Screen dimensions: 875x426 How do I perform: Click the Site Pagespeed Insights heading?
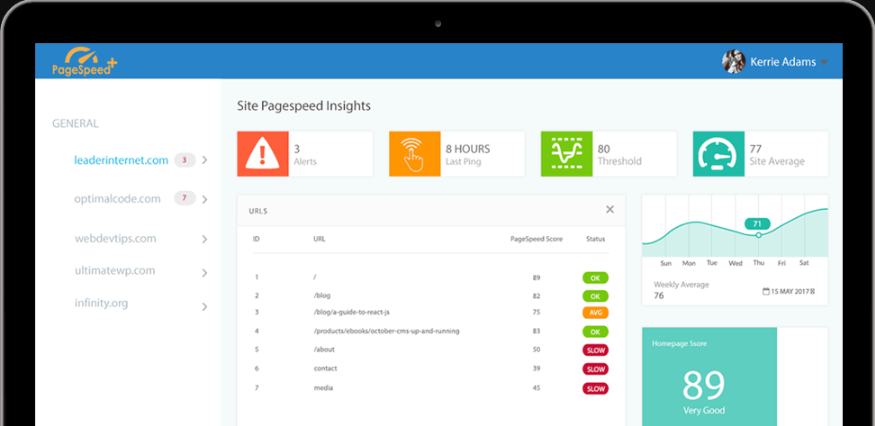(304, 106)
